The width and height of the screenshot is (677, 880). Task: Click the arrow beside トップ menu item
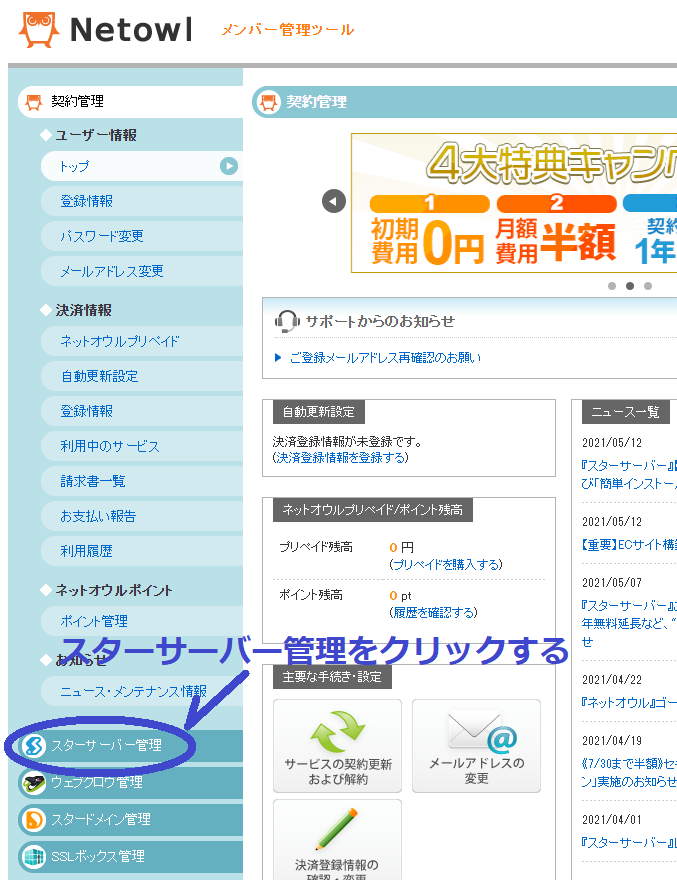tap(229, 166)
